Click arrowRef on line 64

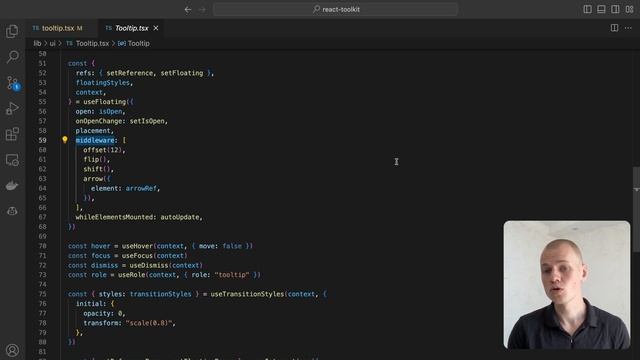pos(141,188)
